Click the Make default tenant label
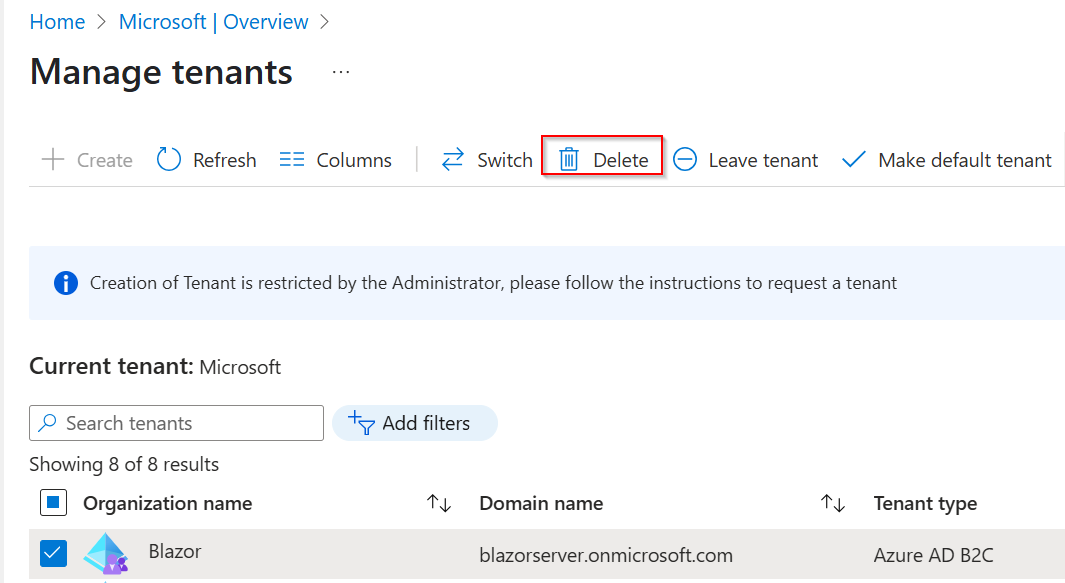The width and height of the screenshot is (1065, 583). click(964, 160)
